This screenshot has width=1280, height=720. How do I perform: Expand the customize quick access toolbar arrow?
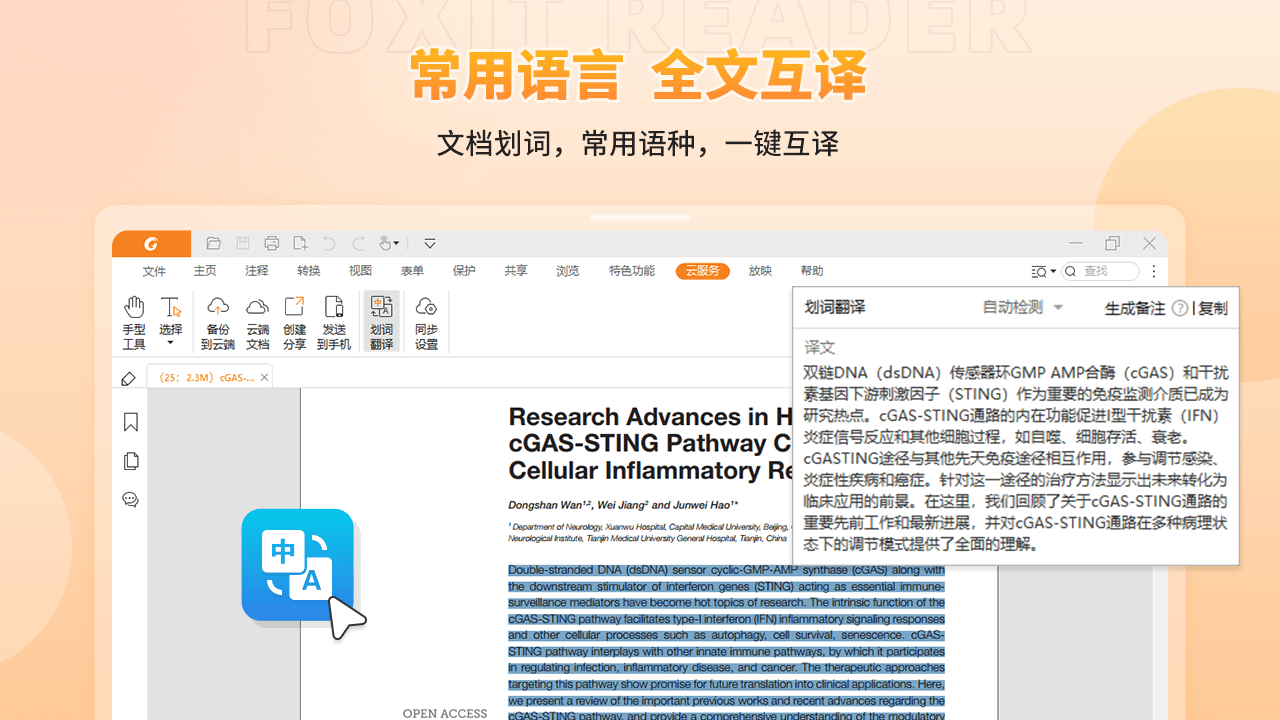430,243
